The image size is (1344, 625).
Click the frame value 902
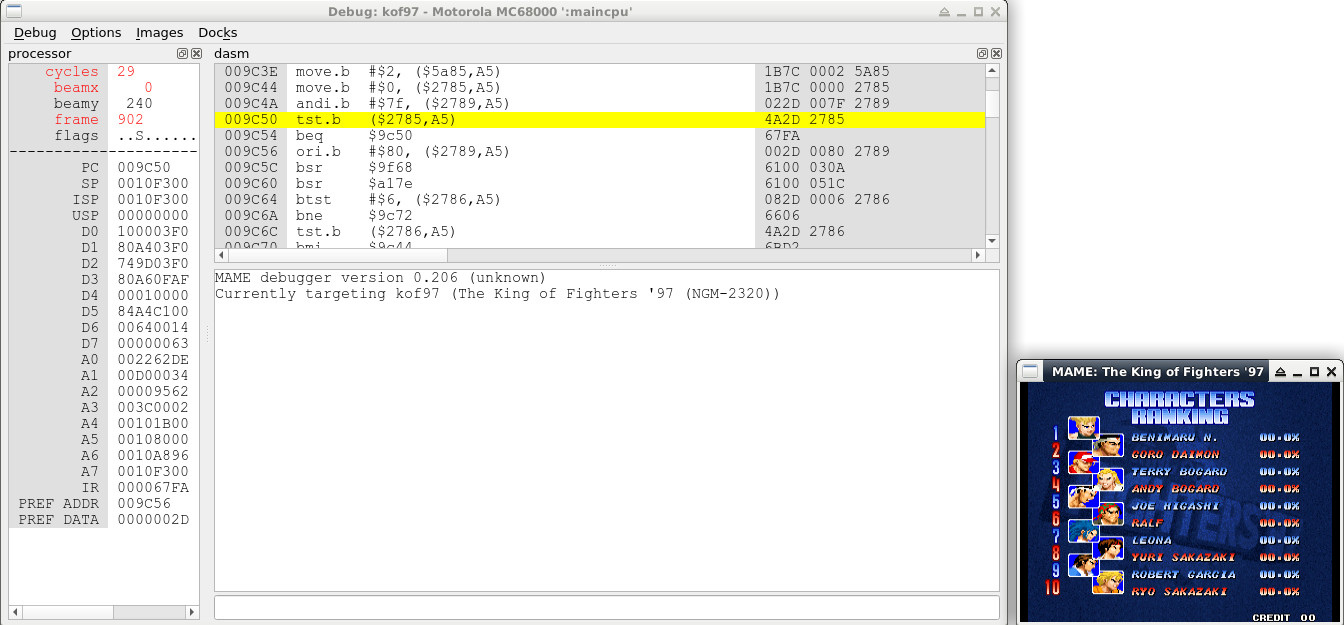tap(130, 119)
